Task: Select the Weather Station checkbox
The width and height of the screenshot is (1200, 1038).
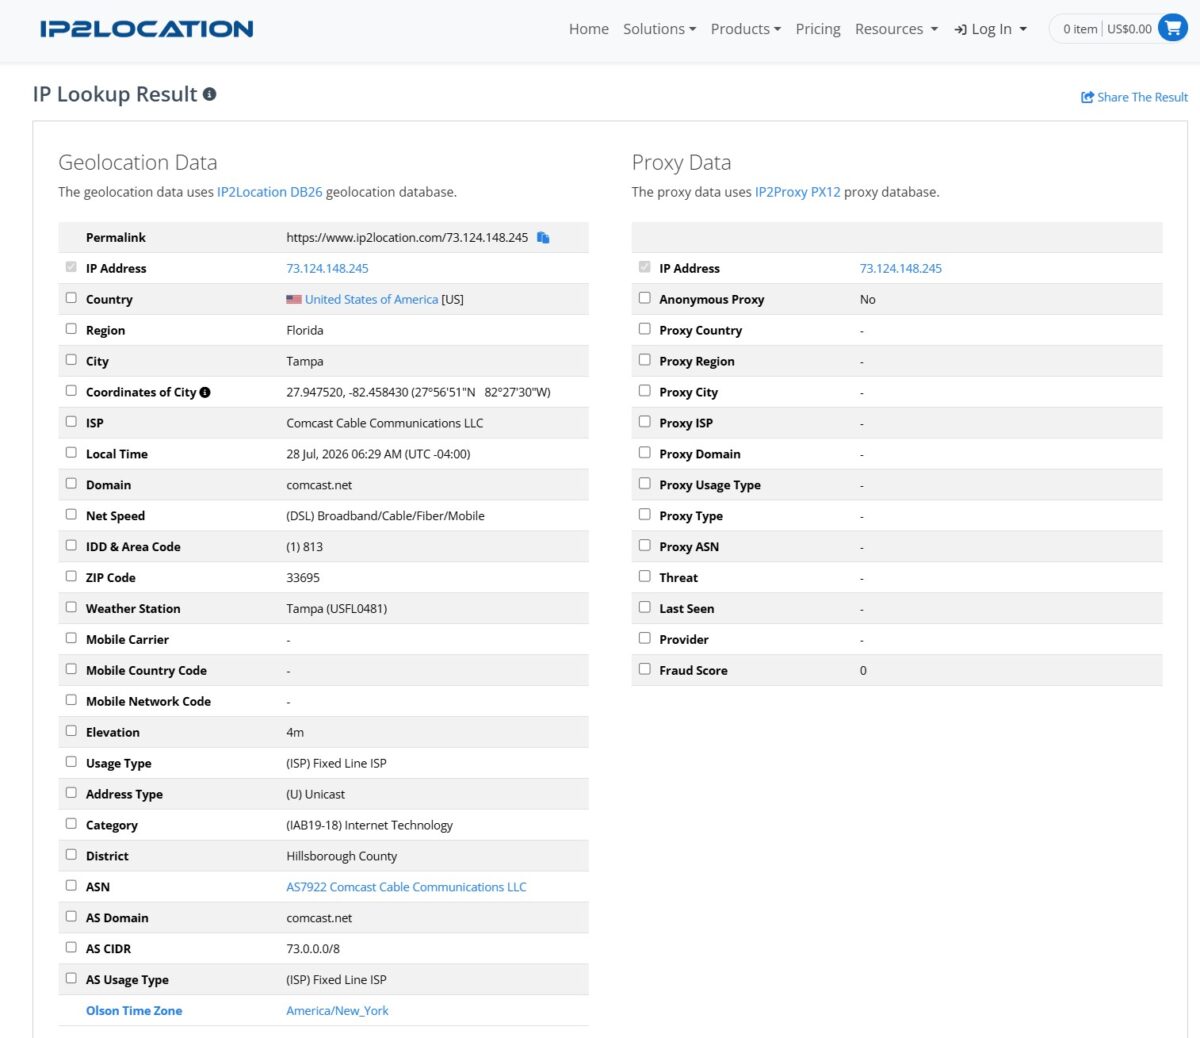Action: pyautogui.click(x=71, y=607)
